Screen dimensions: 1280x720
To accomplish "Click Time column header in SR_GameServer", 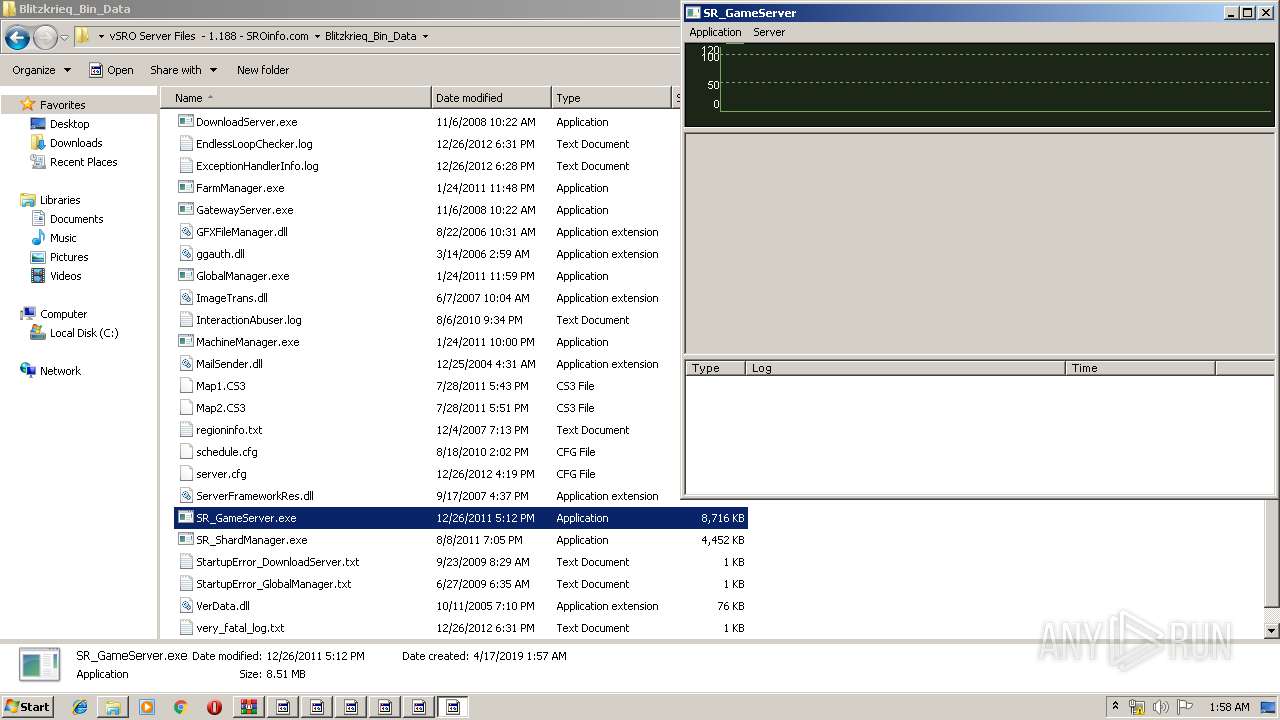I will tap(1140, 368).
